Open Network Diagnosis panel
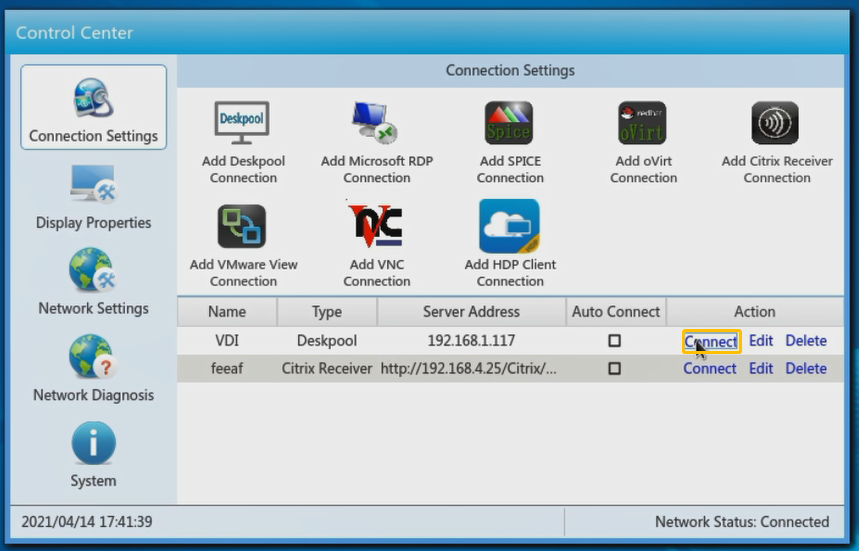 click(x=94, y=369)
